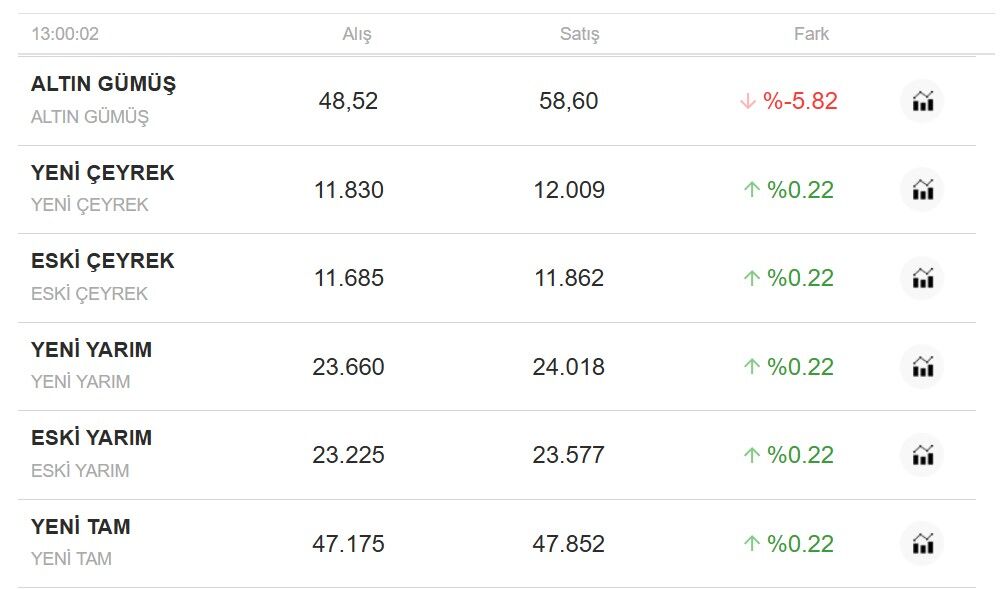Open the ESKİ YARIM title link
The height and width of the screenshot is (590, 1001).
tap(92, 437)
